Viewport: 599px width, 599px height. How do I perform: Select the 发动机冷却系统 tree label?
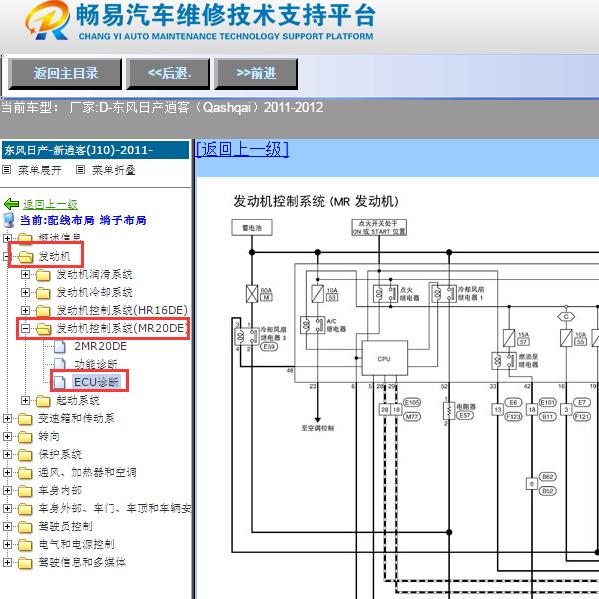94,292
